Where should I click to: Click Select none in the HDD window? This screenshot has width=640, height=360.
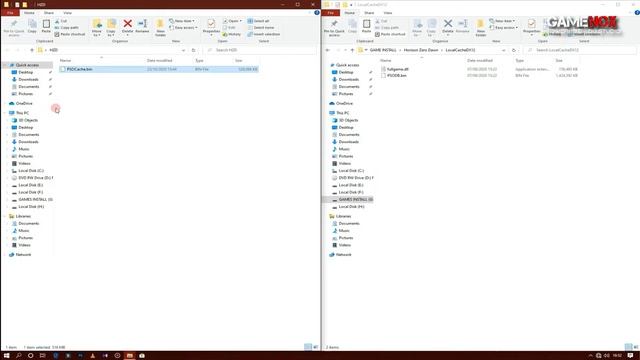(x=260, y=27)
